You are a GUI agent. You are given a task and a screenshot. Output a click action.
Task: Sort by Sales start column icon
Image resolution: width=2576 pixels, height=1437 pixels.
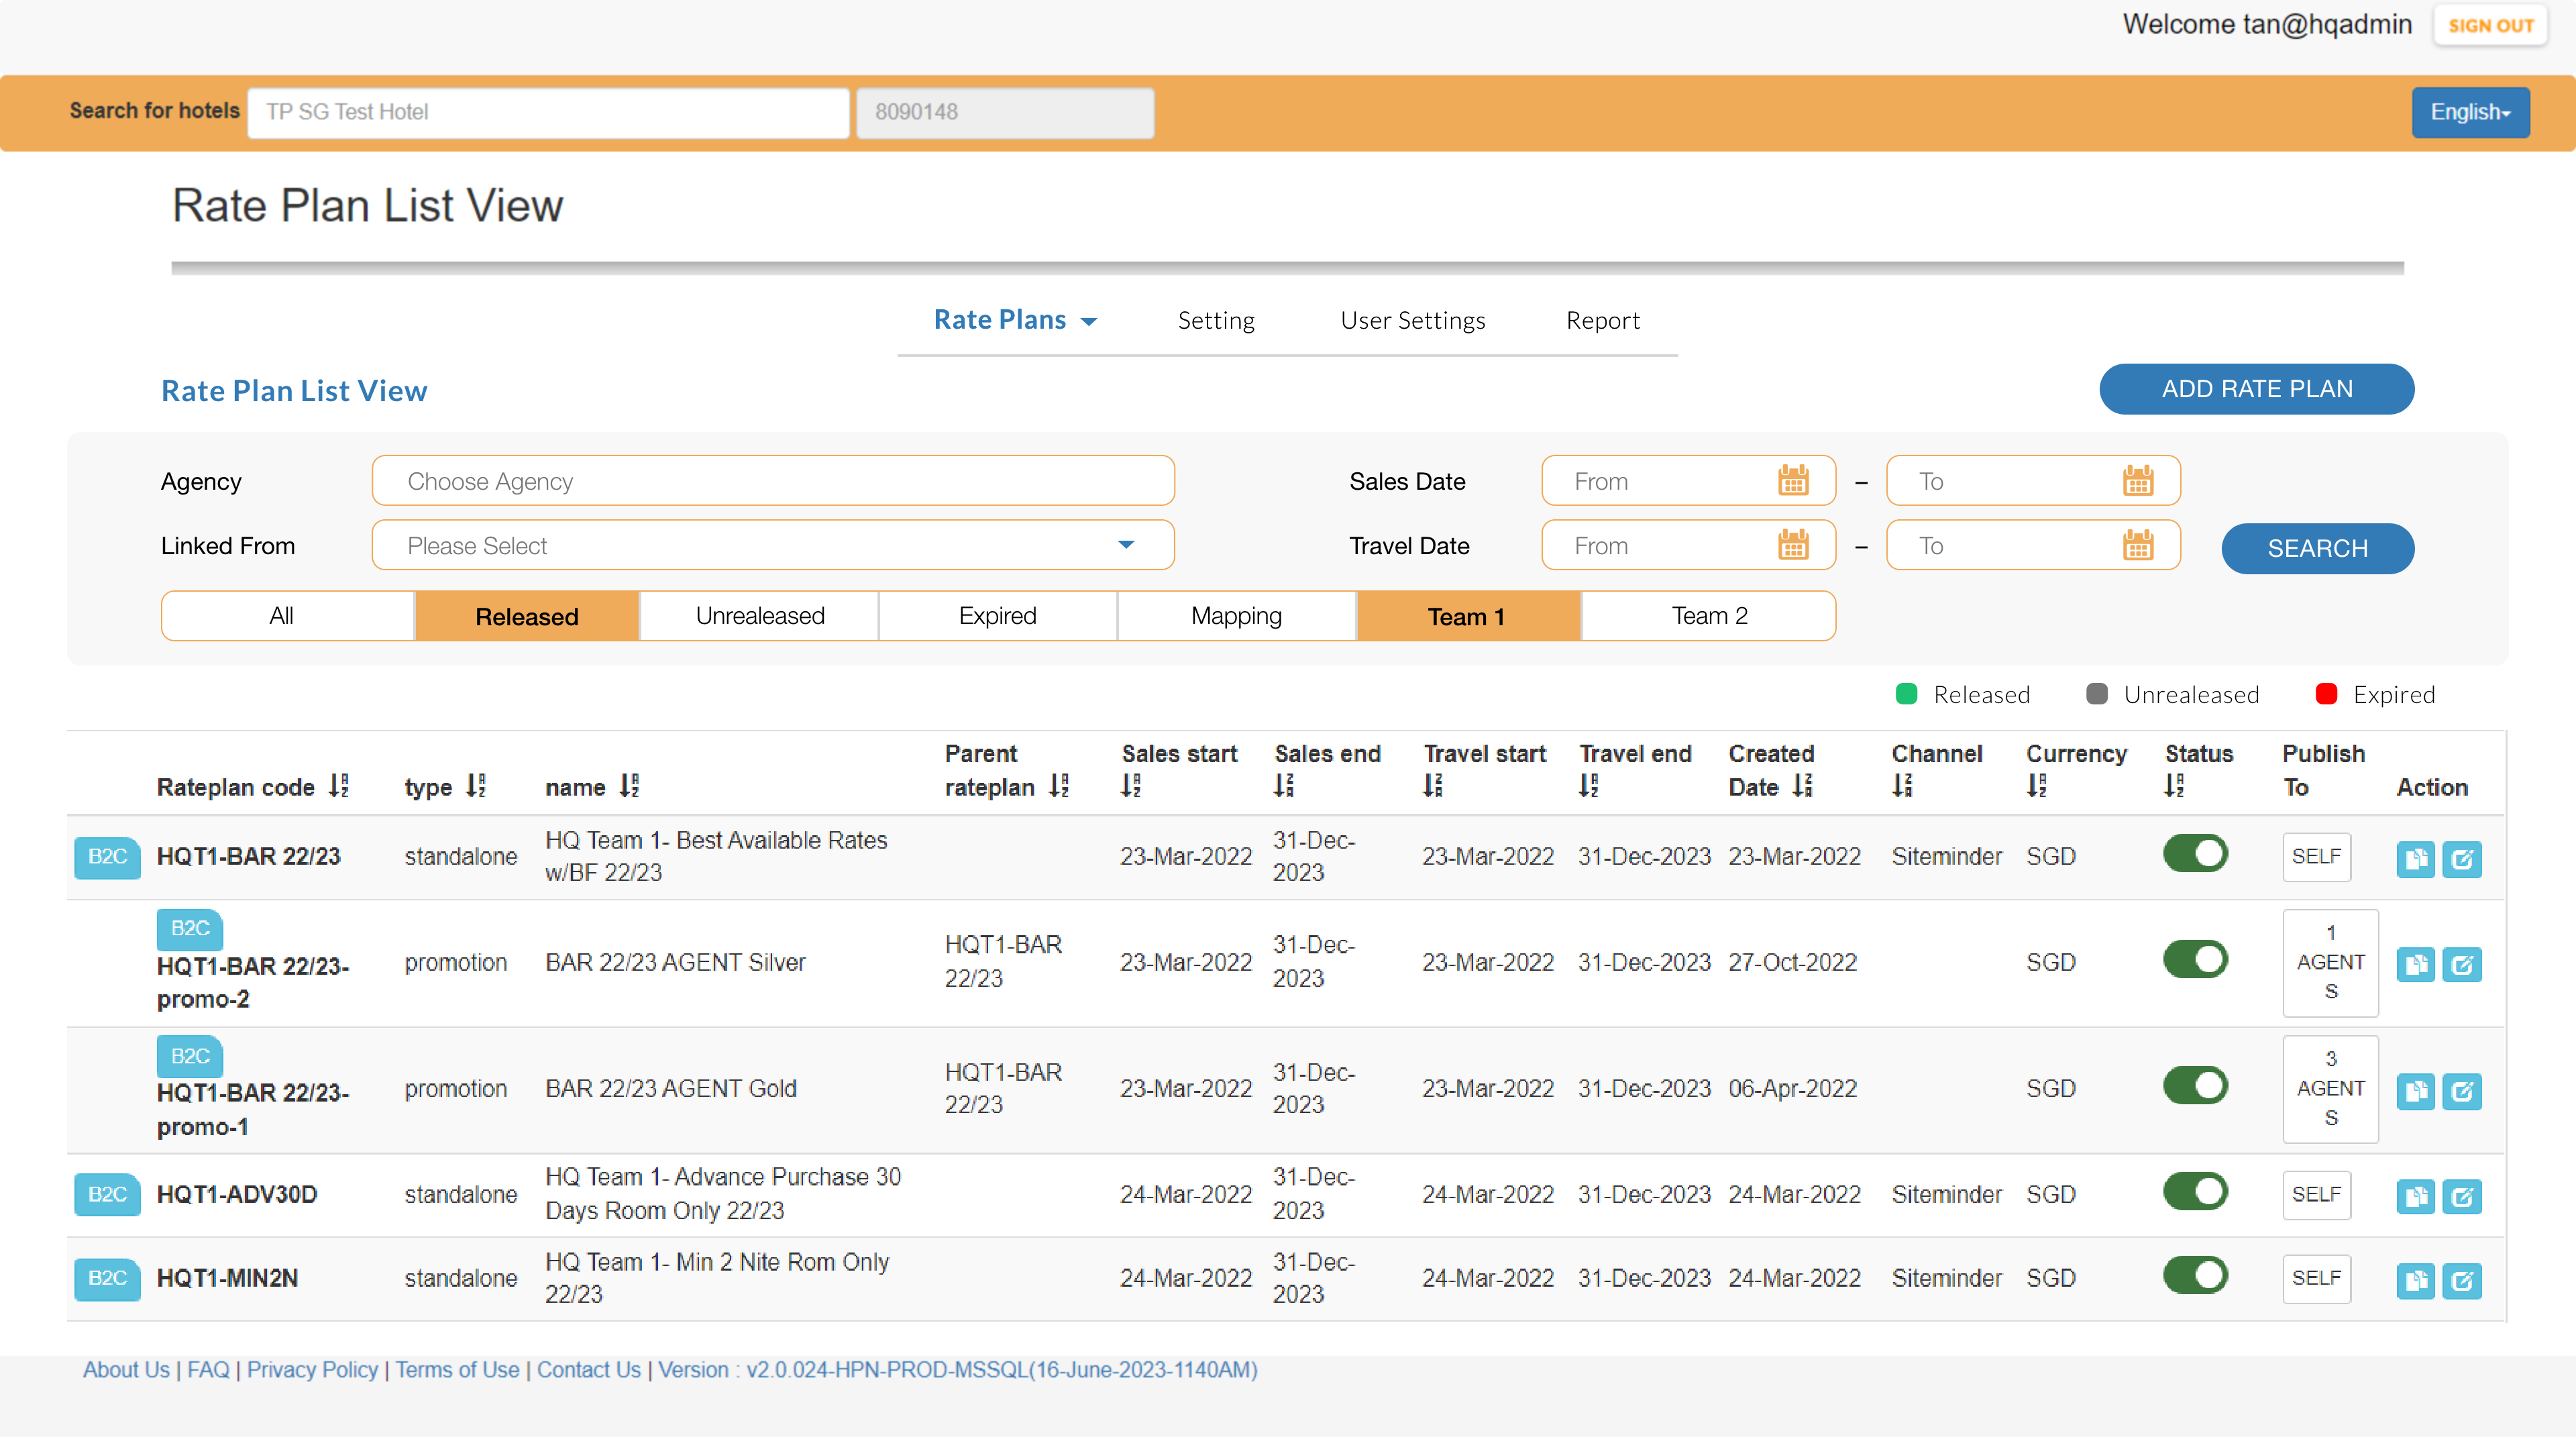[1131, 786]
